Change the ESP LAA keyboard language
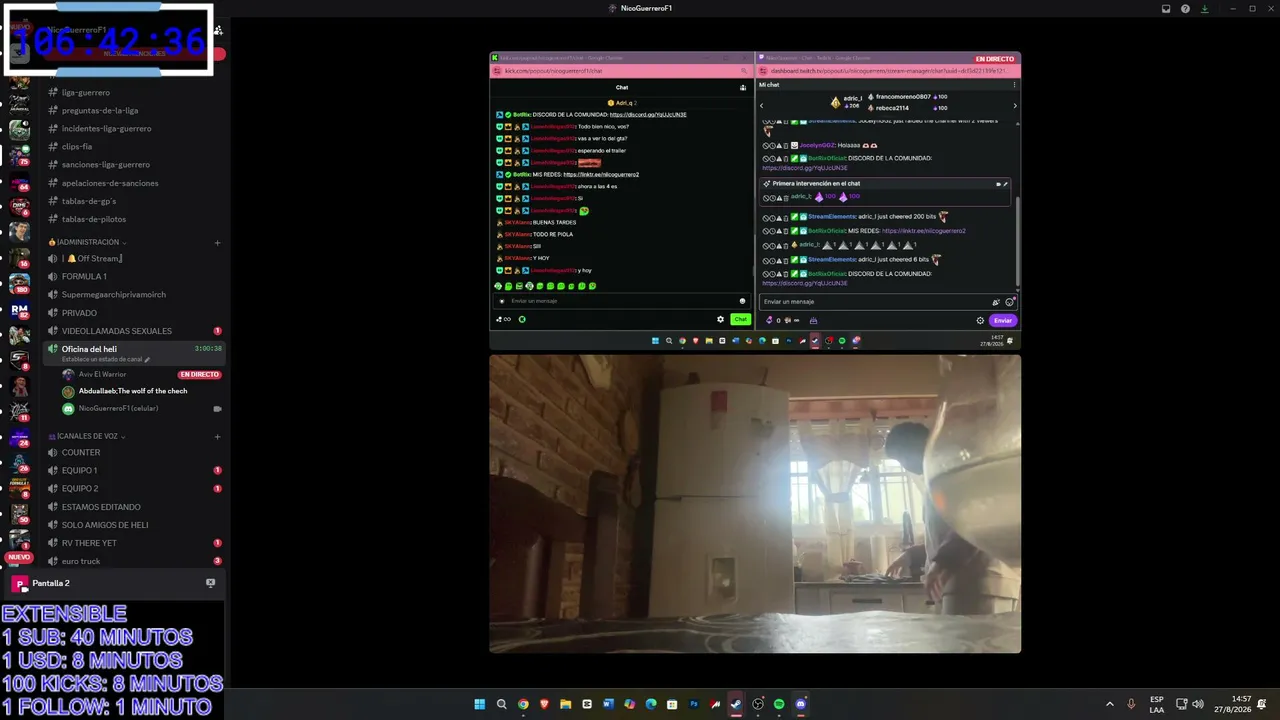 point(1157,704)
